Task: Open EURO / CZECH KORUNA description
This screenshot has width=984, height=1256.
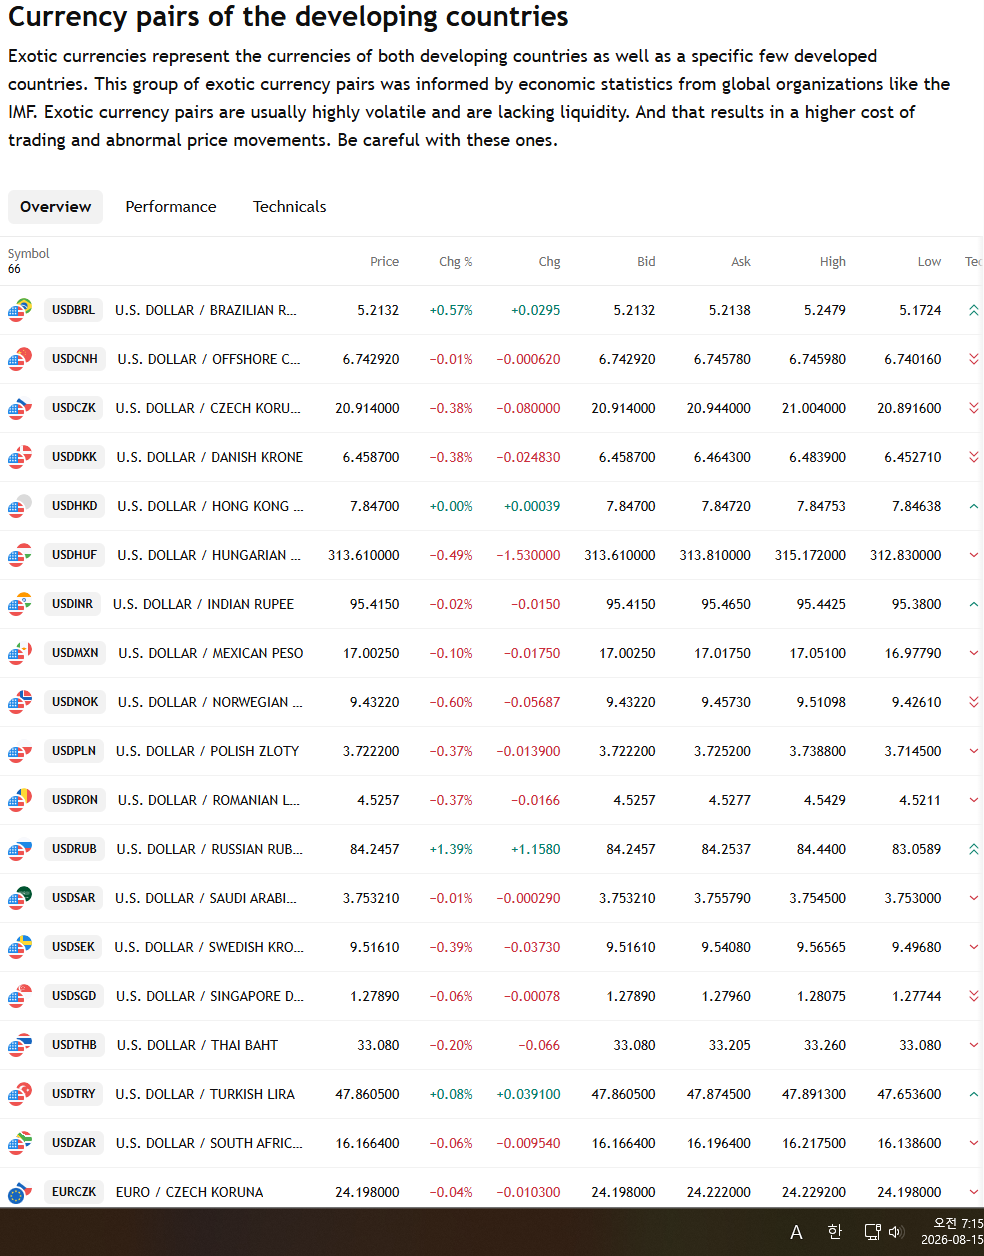Action: coord(189,1192)
